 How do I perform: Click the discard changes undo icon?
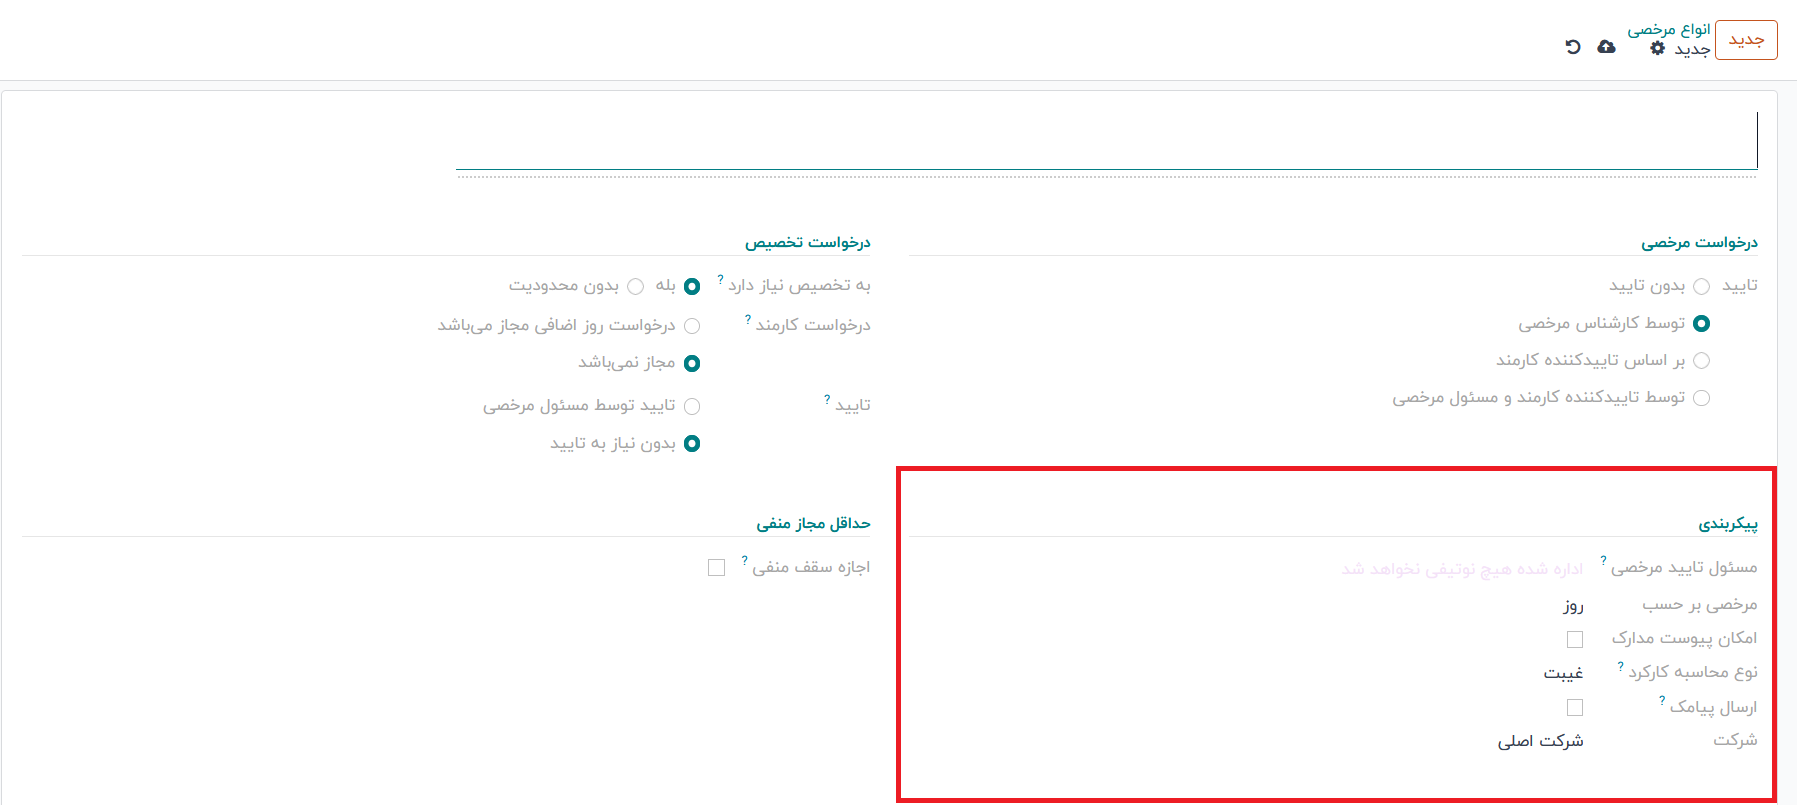pos(1573,47)
